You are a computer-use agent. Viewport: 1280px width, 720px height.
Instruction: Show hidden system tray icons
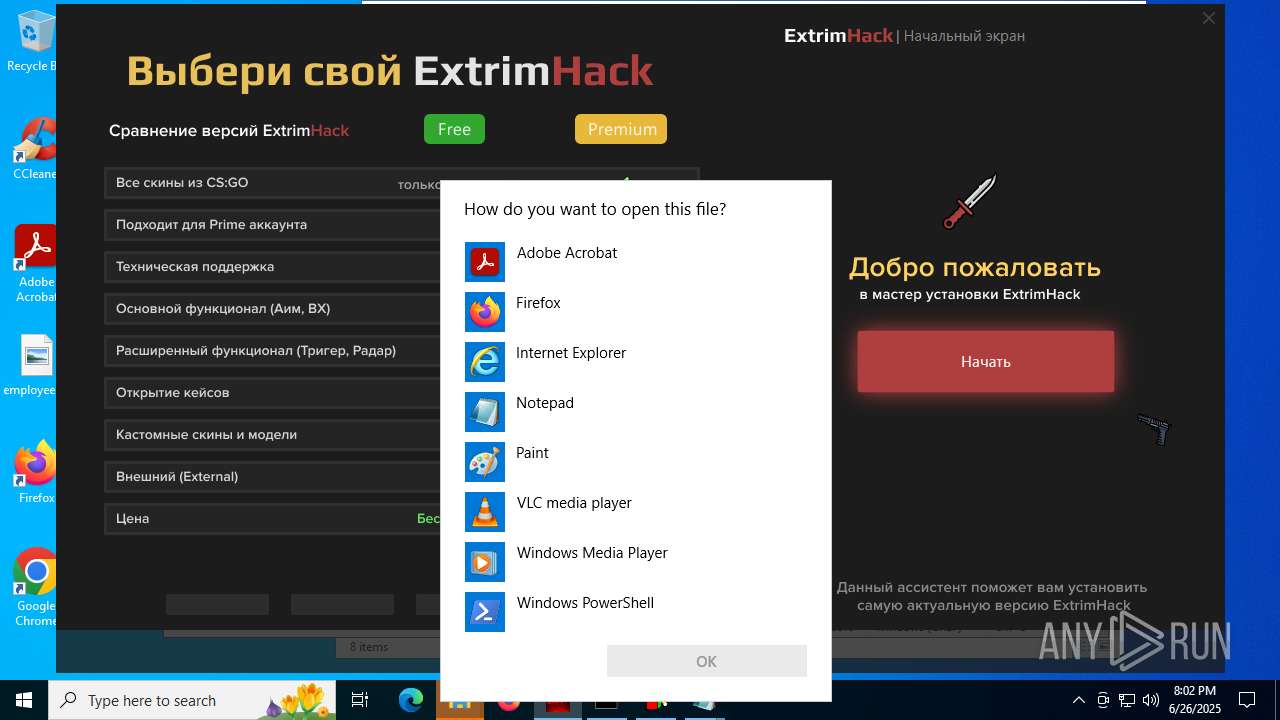(1078, 700)
